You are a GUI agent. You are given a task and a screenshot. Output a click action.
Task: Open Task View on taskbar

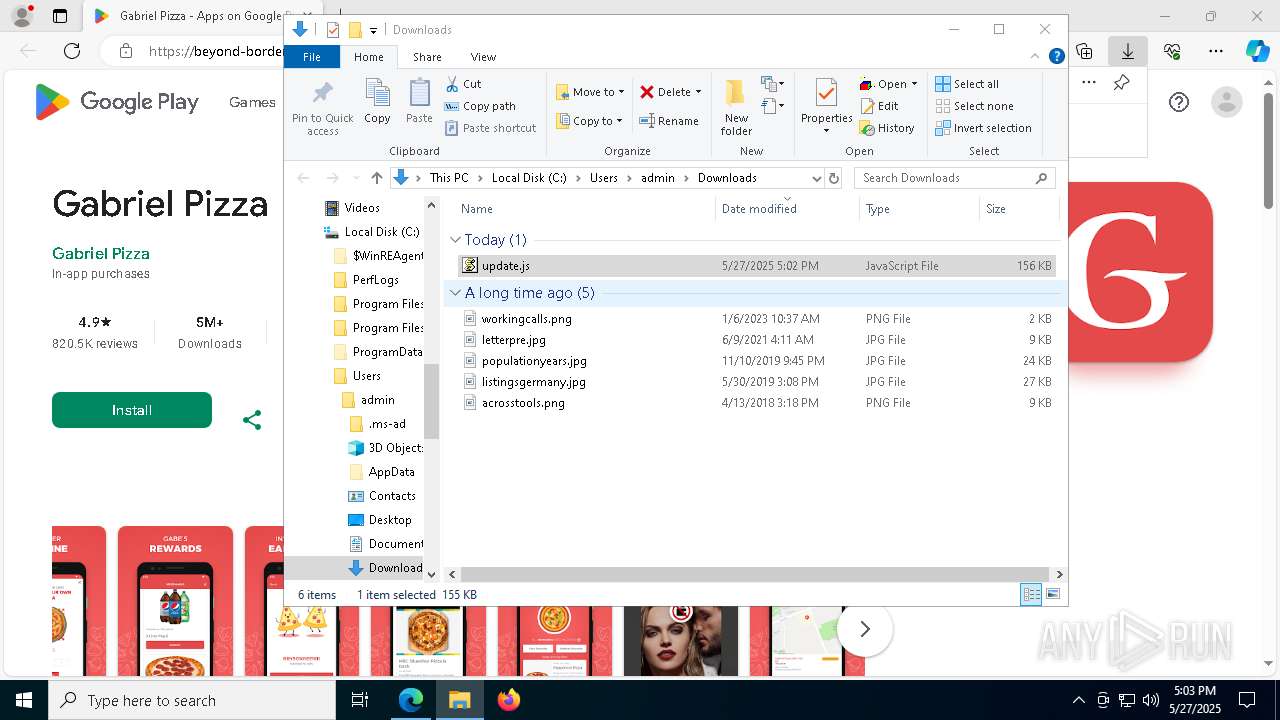[361, 700]
